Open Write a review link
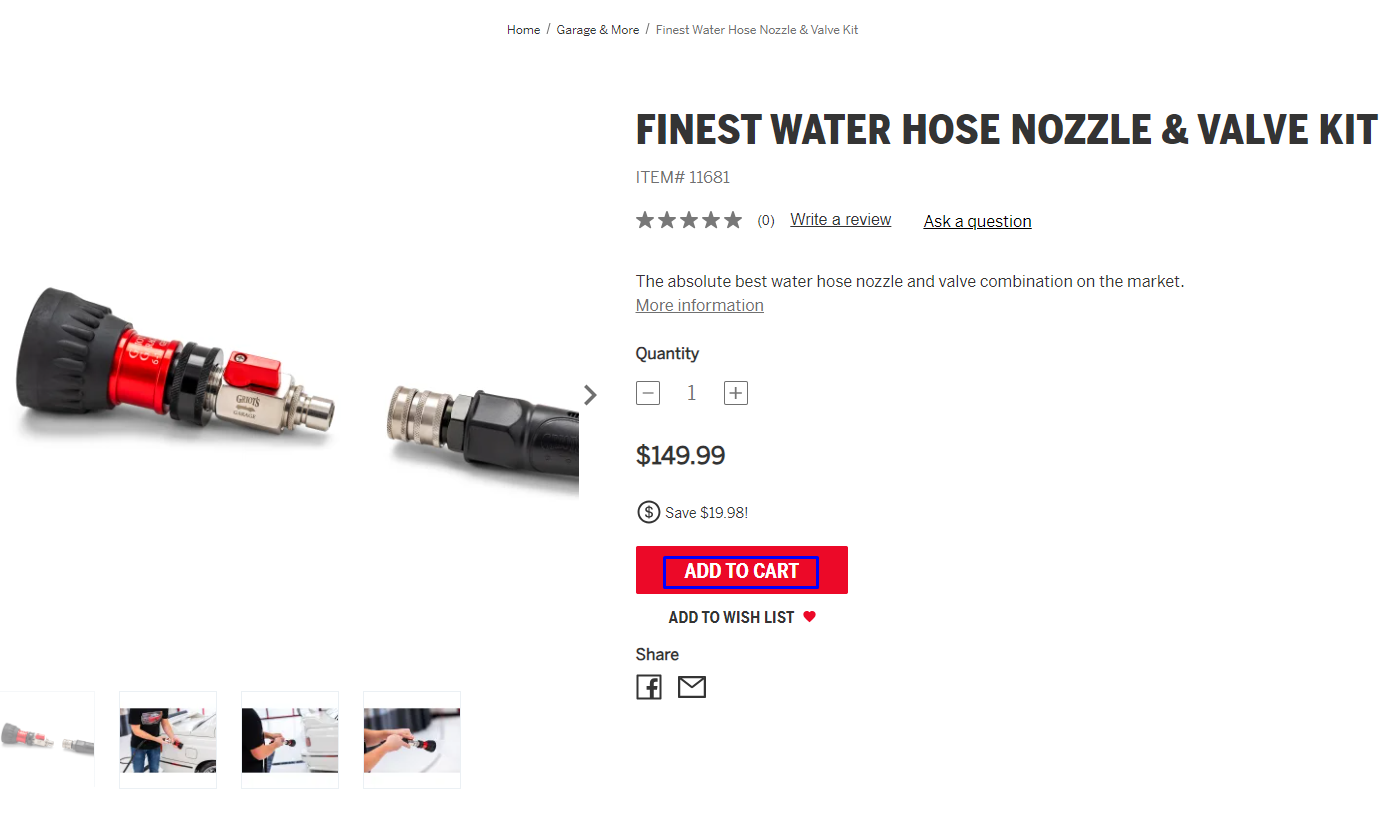The image size is (1380, 814). pyautogui.click(x=840, y=220)
